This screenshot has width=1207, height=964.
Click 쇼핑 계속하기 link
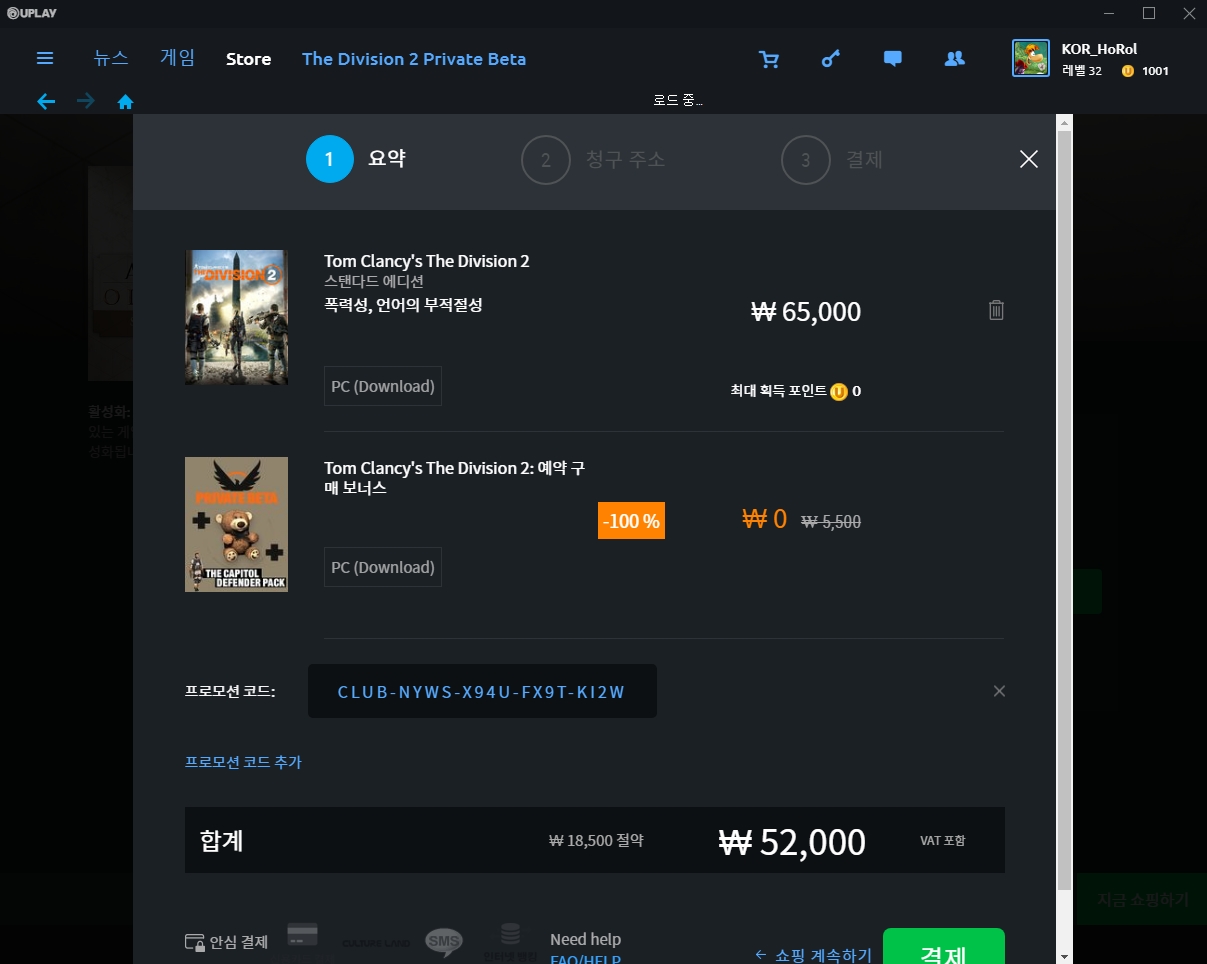point(813,954)
